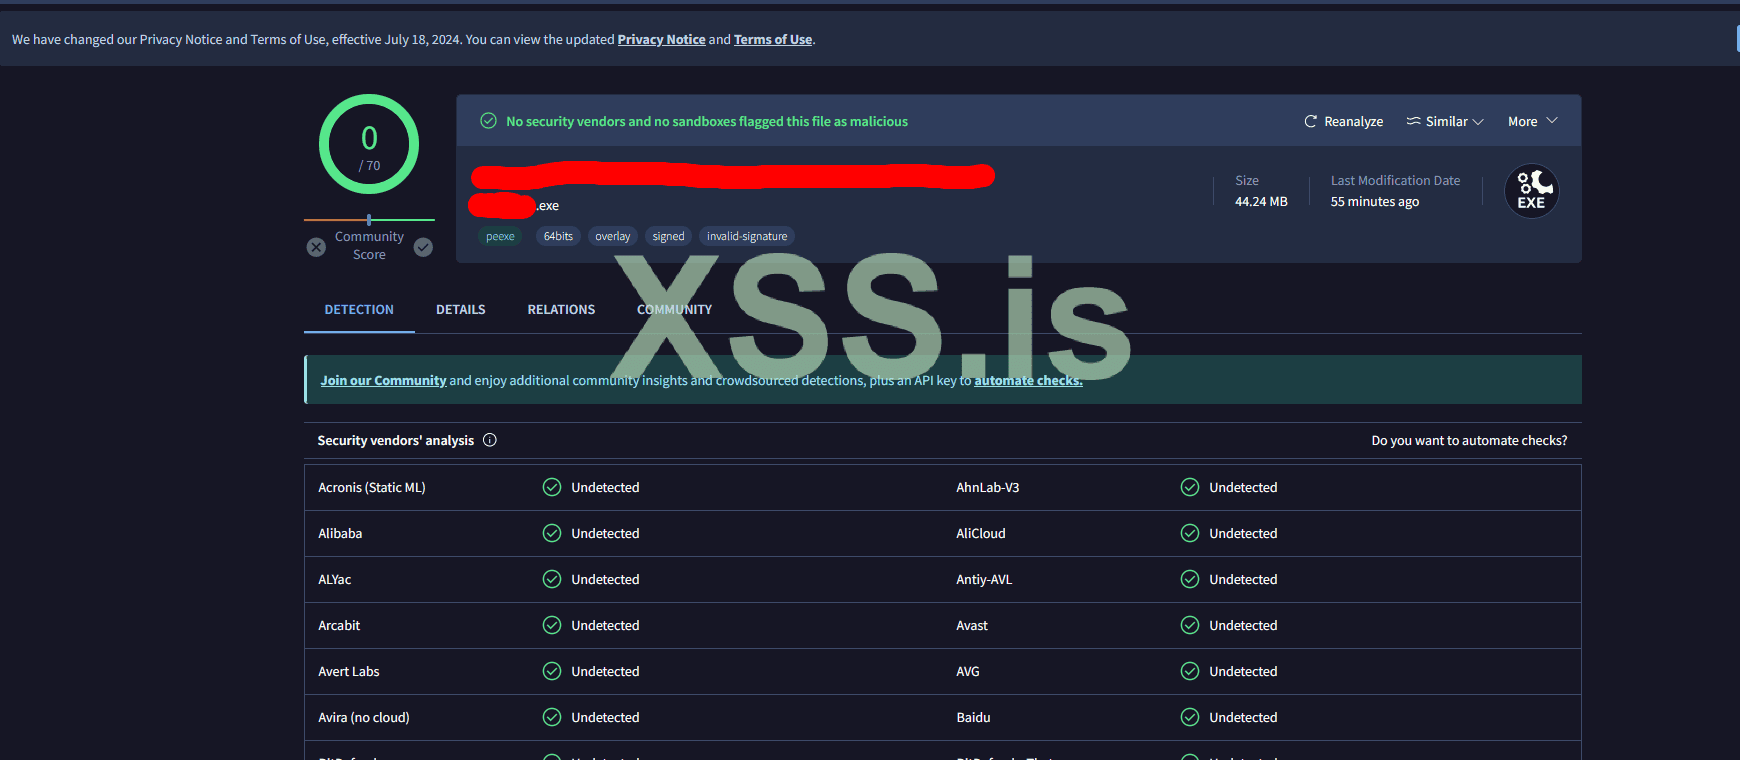
Task: Click the vendor name 'Baidu'
Action: point(973,718)
